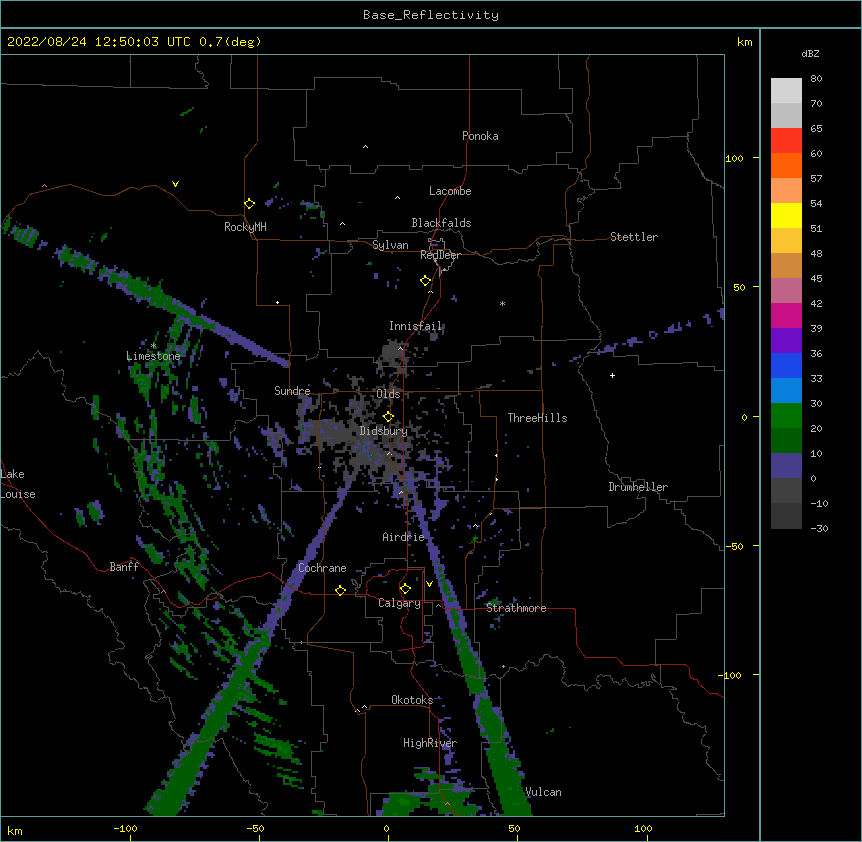
Task: Select the purple 39–36 dBZ legend swatch
Action: 786,341
